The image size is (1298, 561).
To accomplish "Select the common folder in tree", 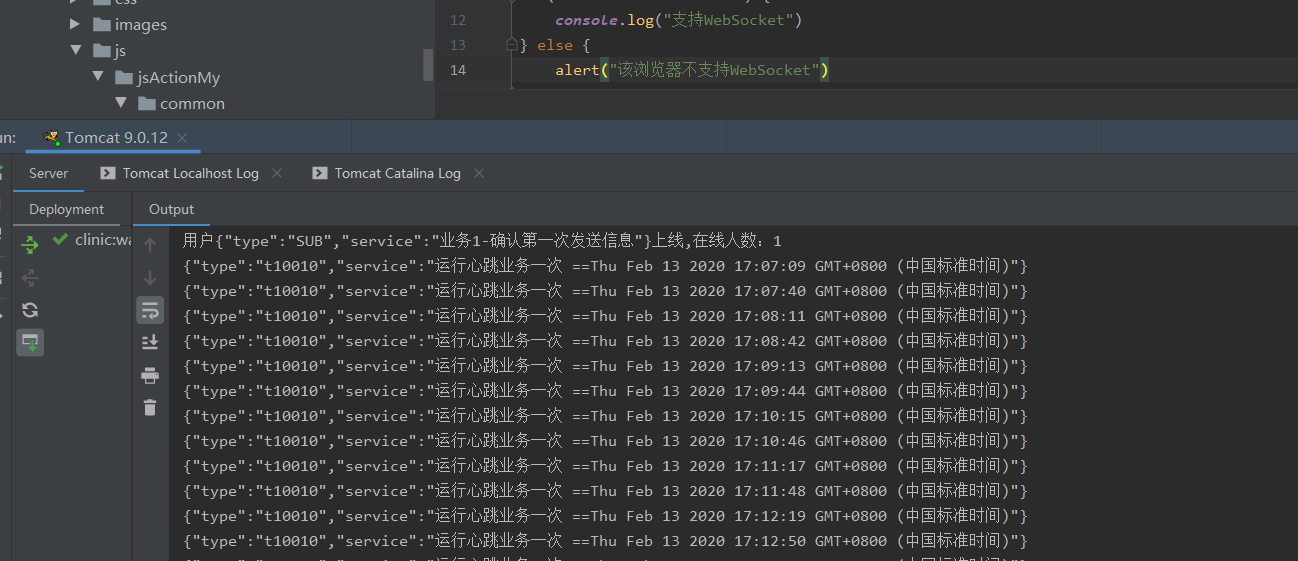I will (192, 103).
